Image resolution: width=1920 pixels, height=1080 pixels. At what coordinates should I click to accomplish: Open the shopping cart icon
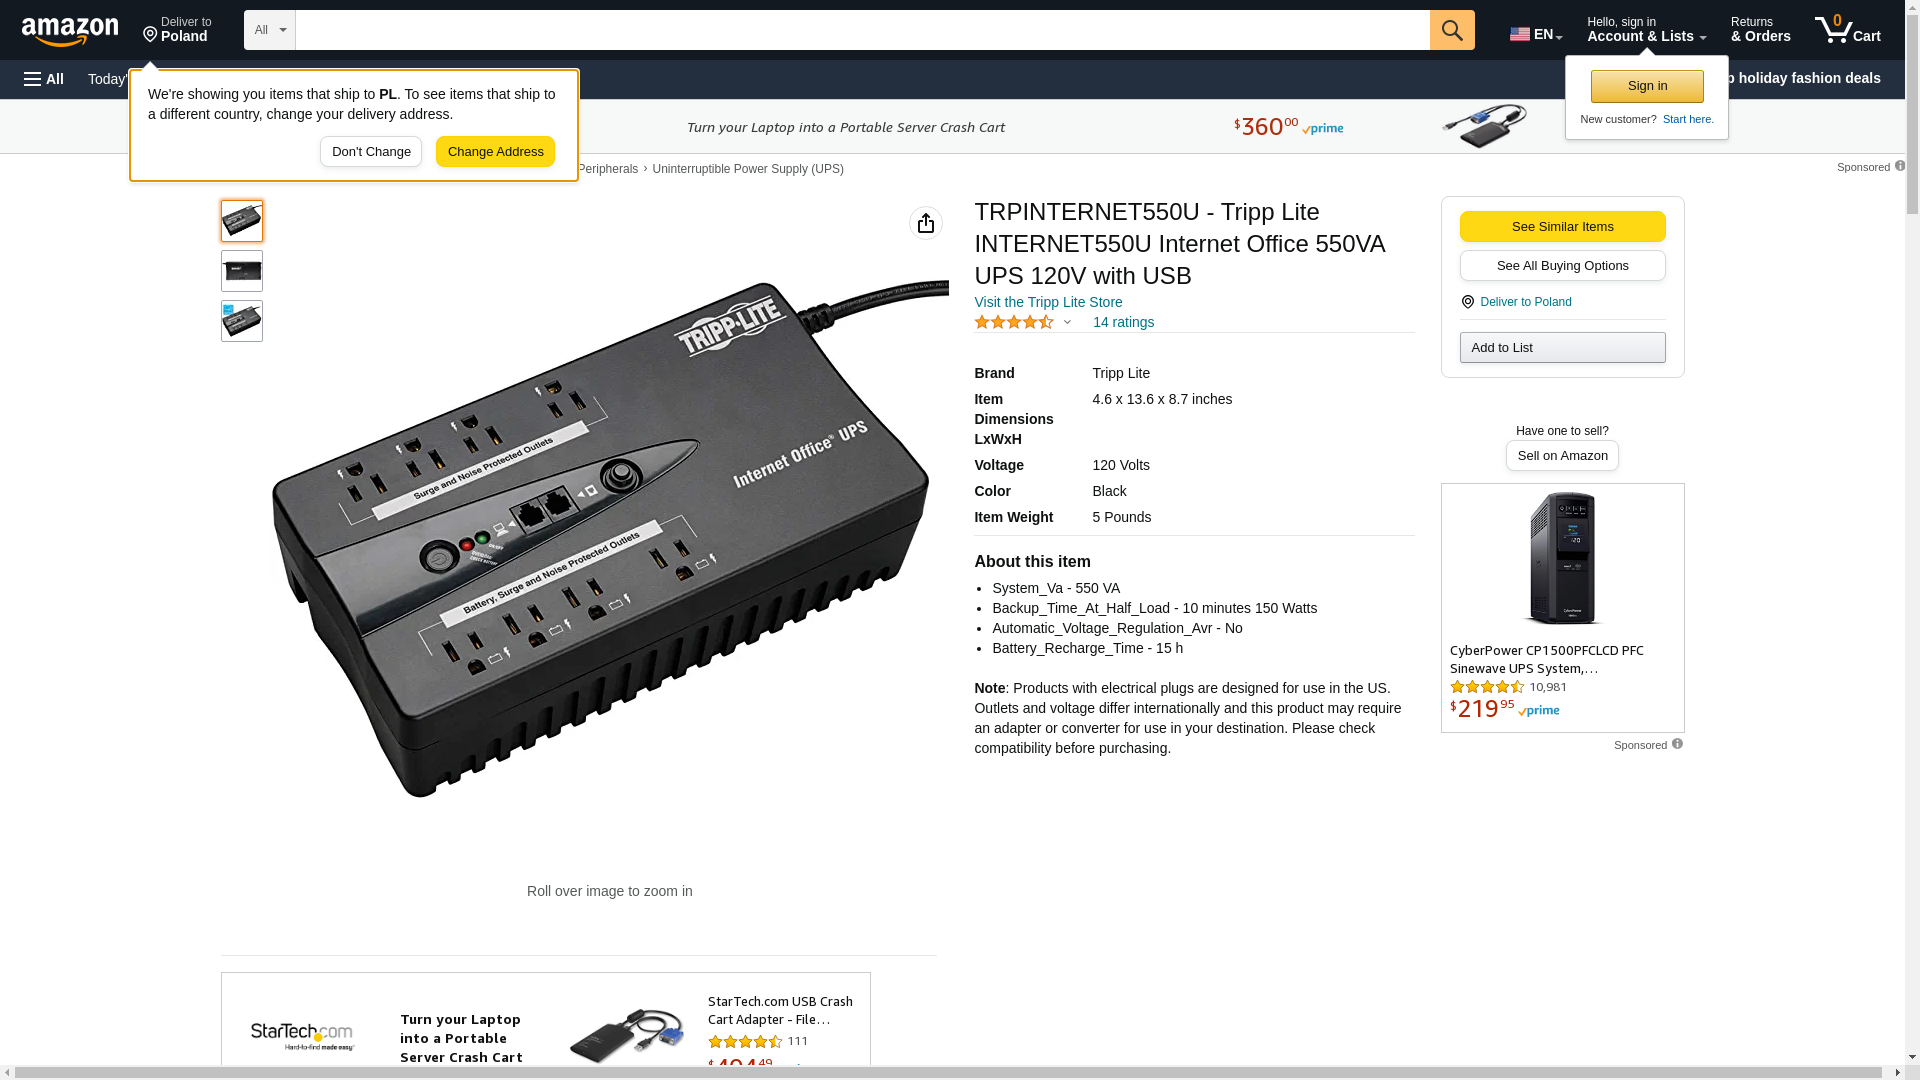1847,30
